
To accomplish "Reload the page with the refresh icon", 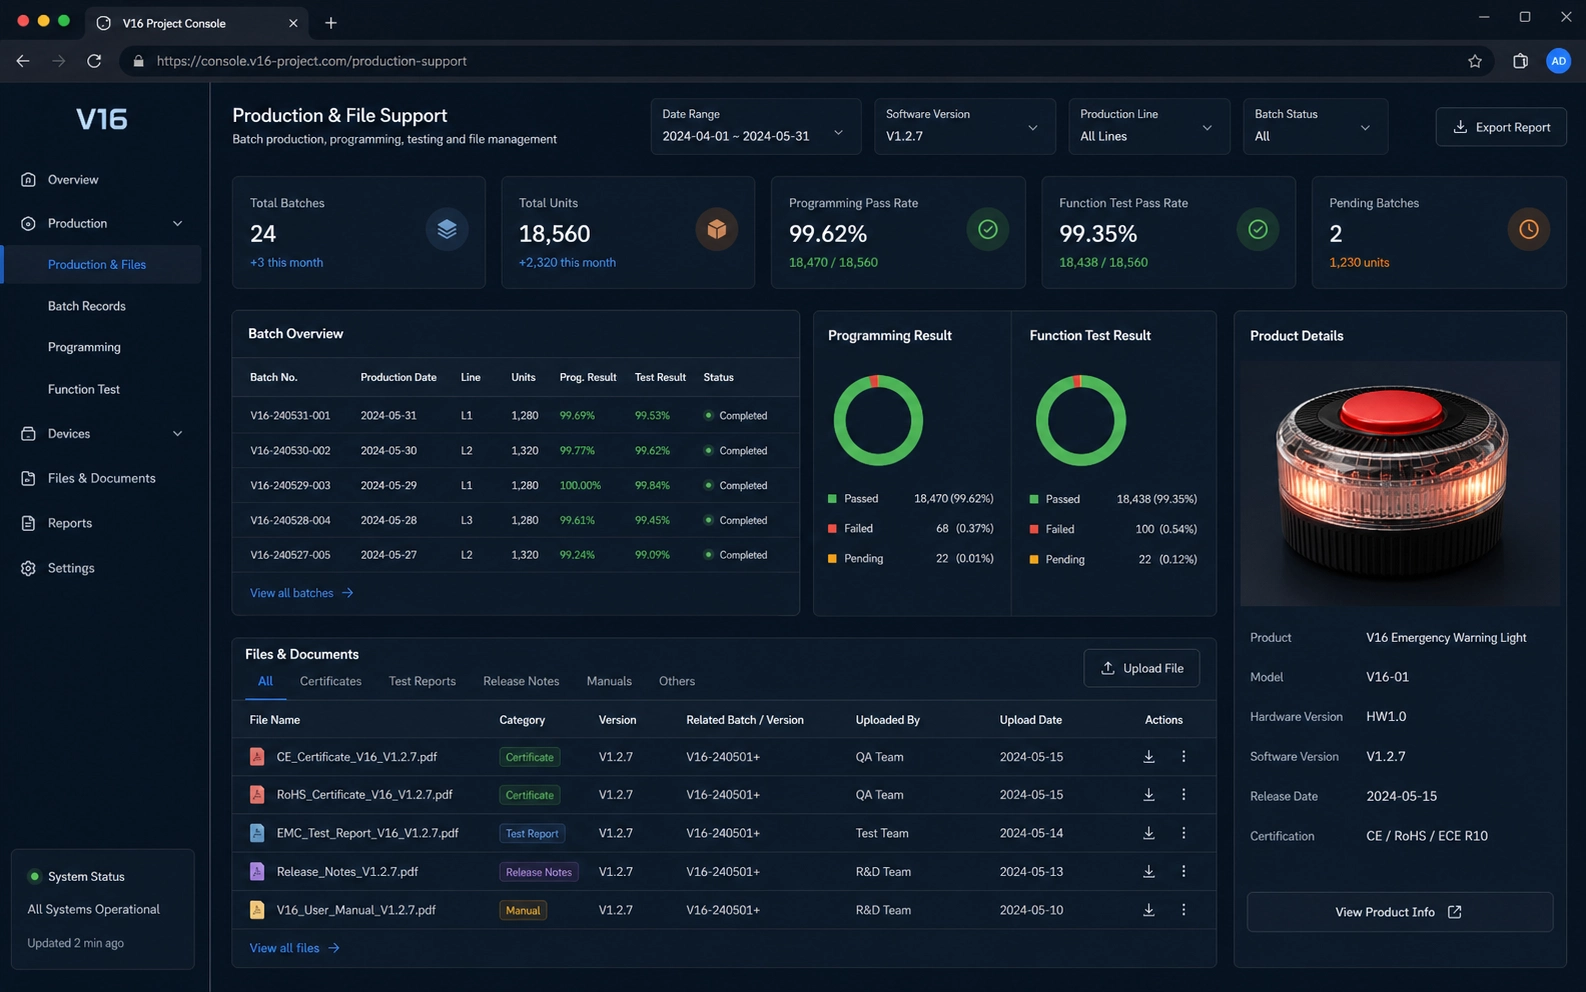I will pyautogui.click(x=94, y=61).
